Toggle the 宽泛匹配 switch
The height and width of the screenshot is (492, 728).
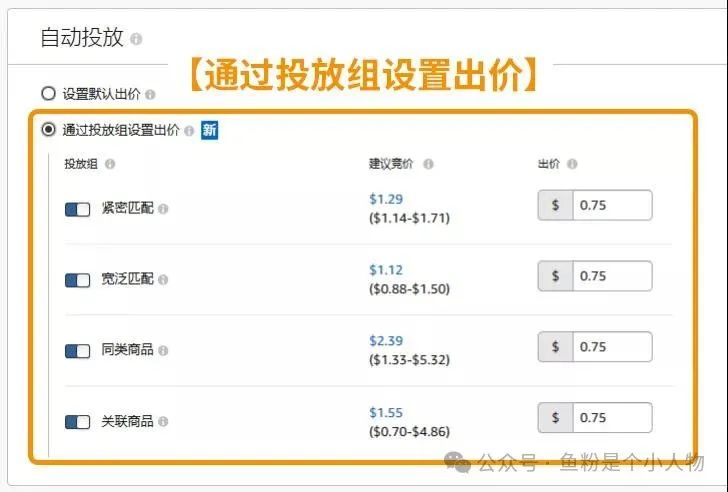78,280
